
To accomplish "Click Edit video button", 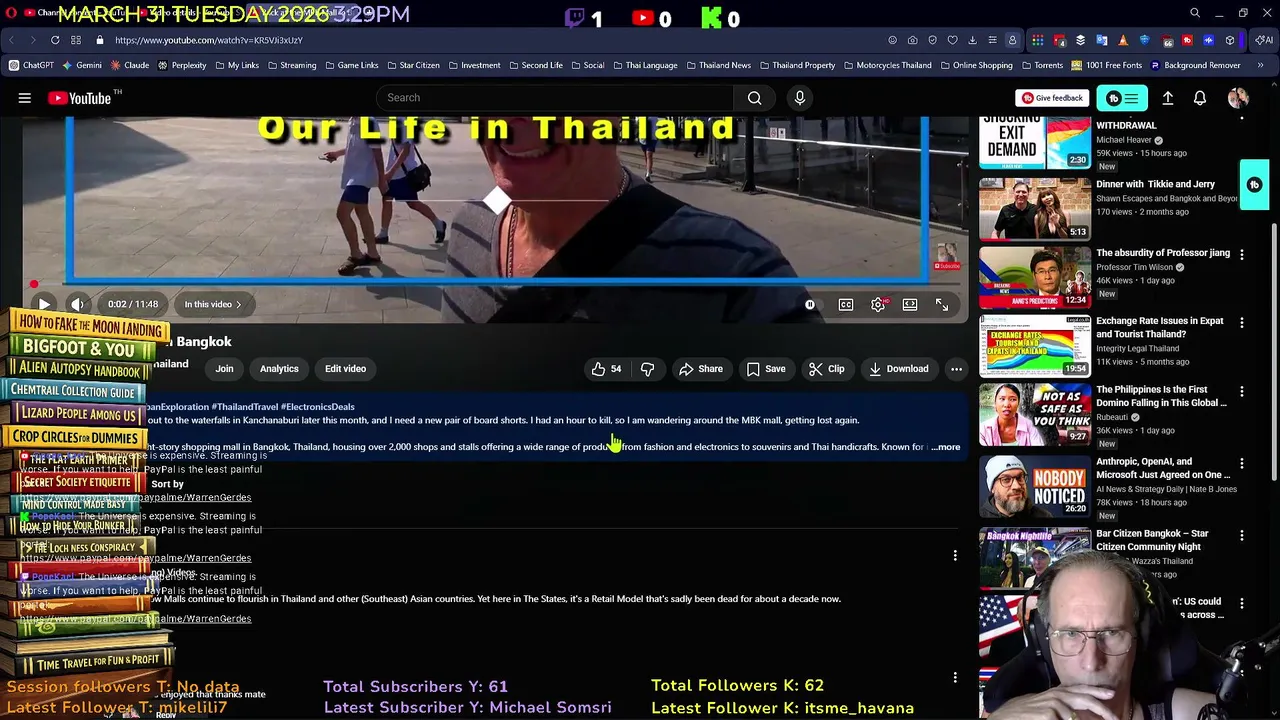I will click(x=345, y=369).
